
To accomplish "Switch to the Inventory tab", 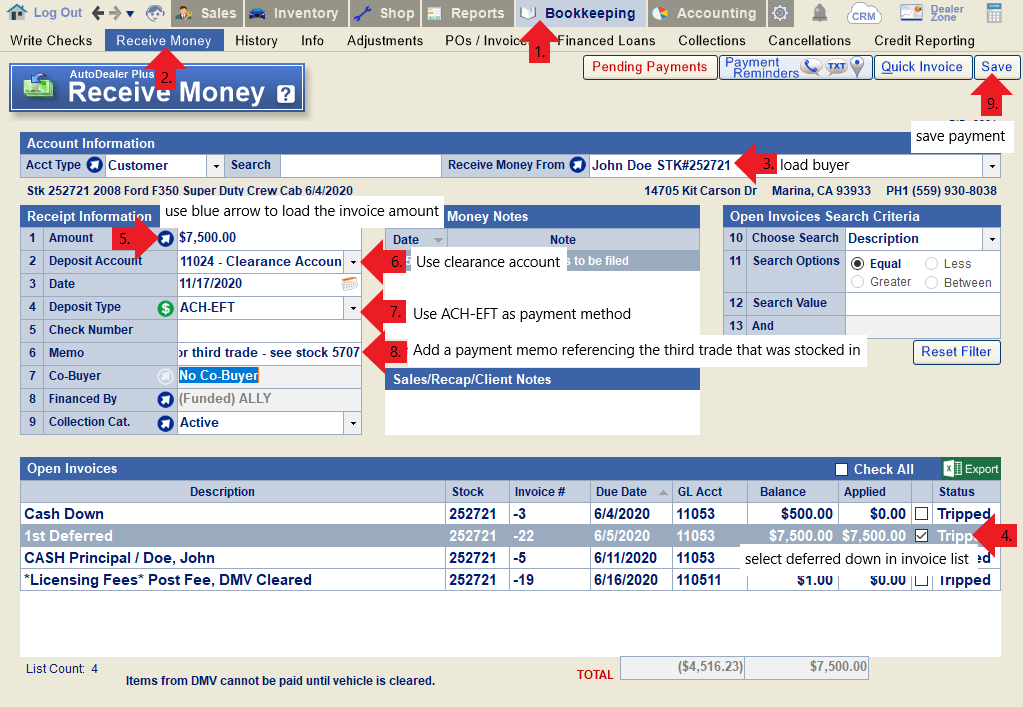I will [x=294, y=13].
